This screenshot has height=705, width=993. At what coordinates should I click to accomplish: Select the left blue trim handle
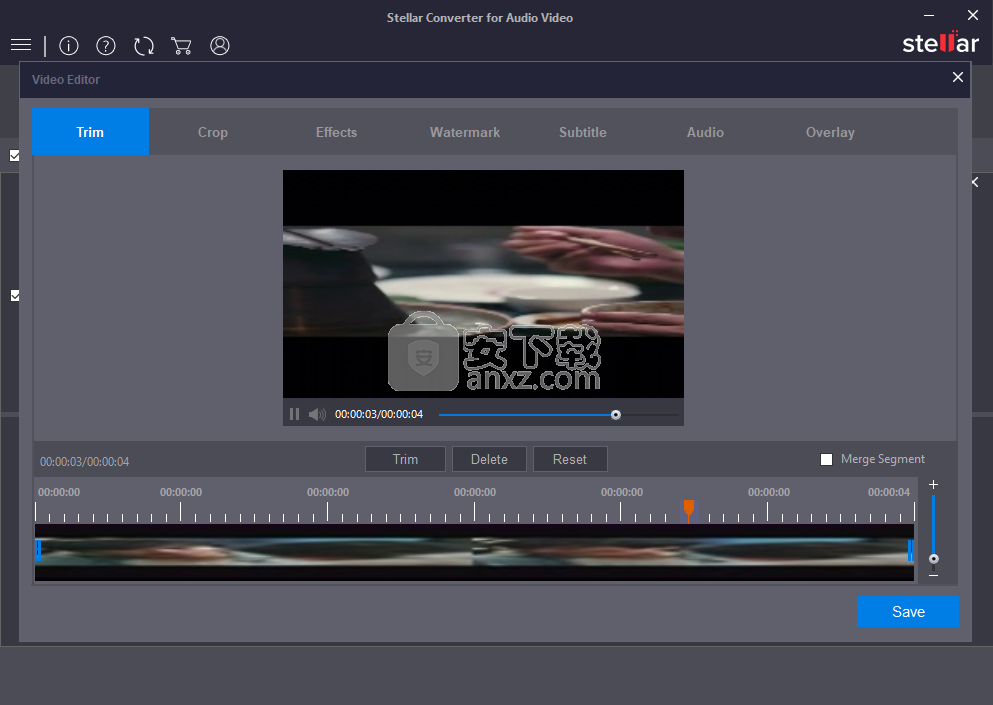tap(38, 550)
